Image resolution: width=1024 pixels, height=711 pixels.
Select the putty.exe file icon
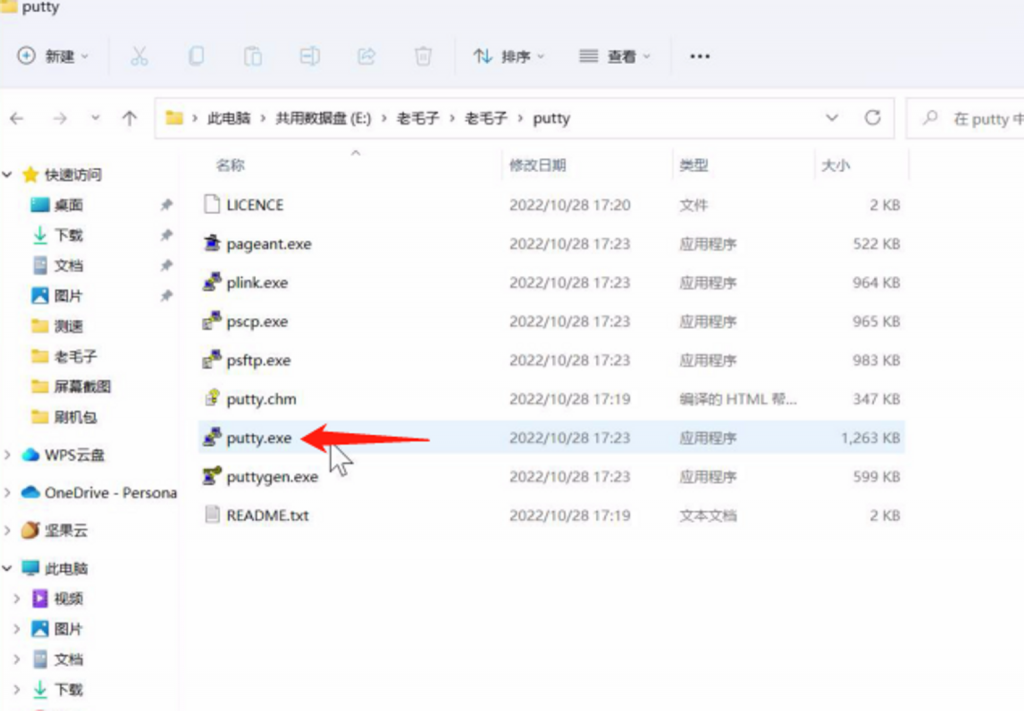pyautogui.click(x=212, y=437)
